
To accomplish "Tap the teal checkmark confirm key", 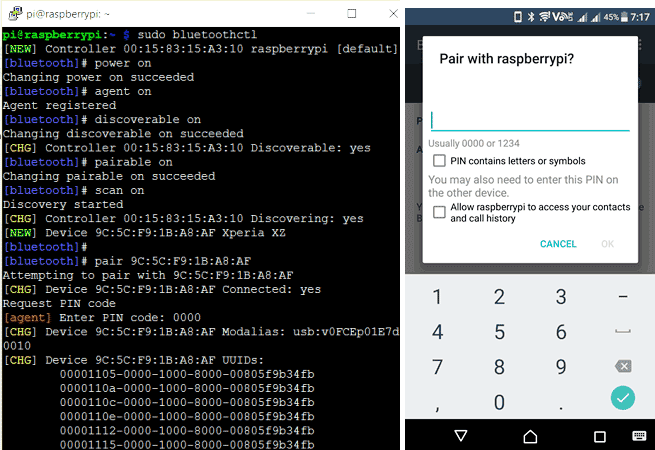I will [x=622, y=398].
